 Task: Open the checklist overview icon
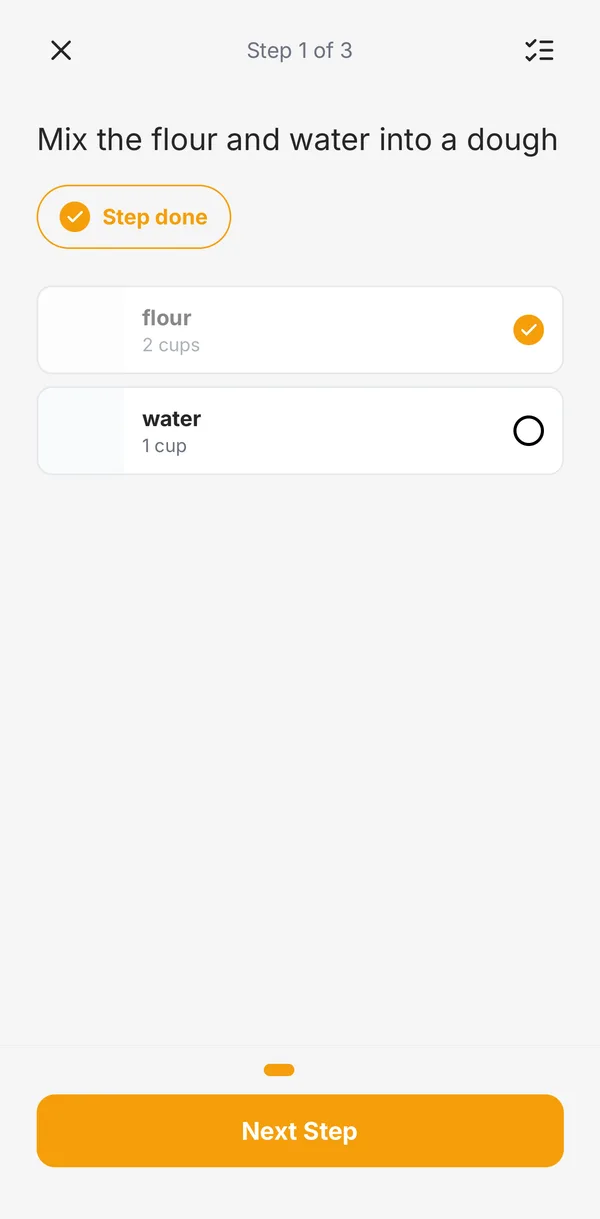[x=539, y=50]
